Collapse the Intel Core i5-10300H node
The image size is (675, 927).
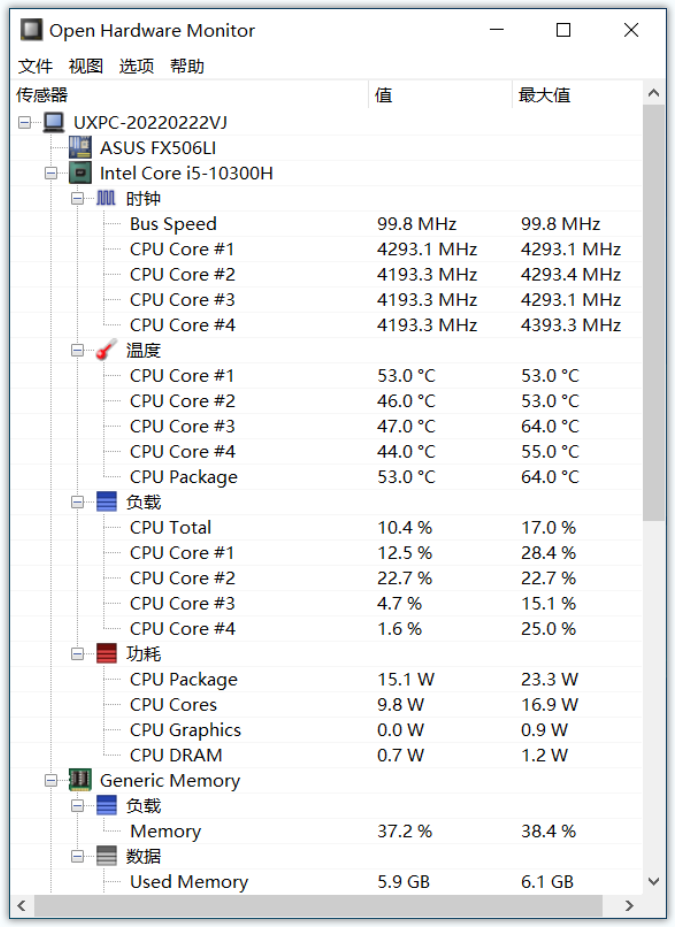point(51,173)
